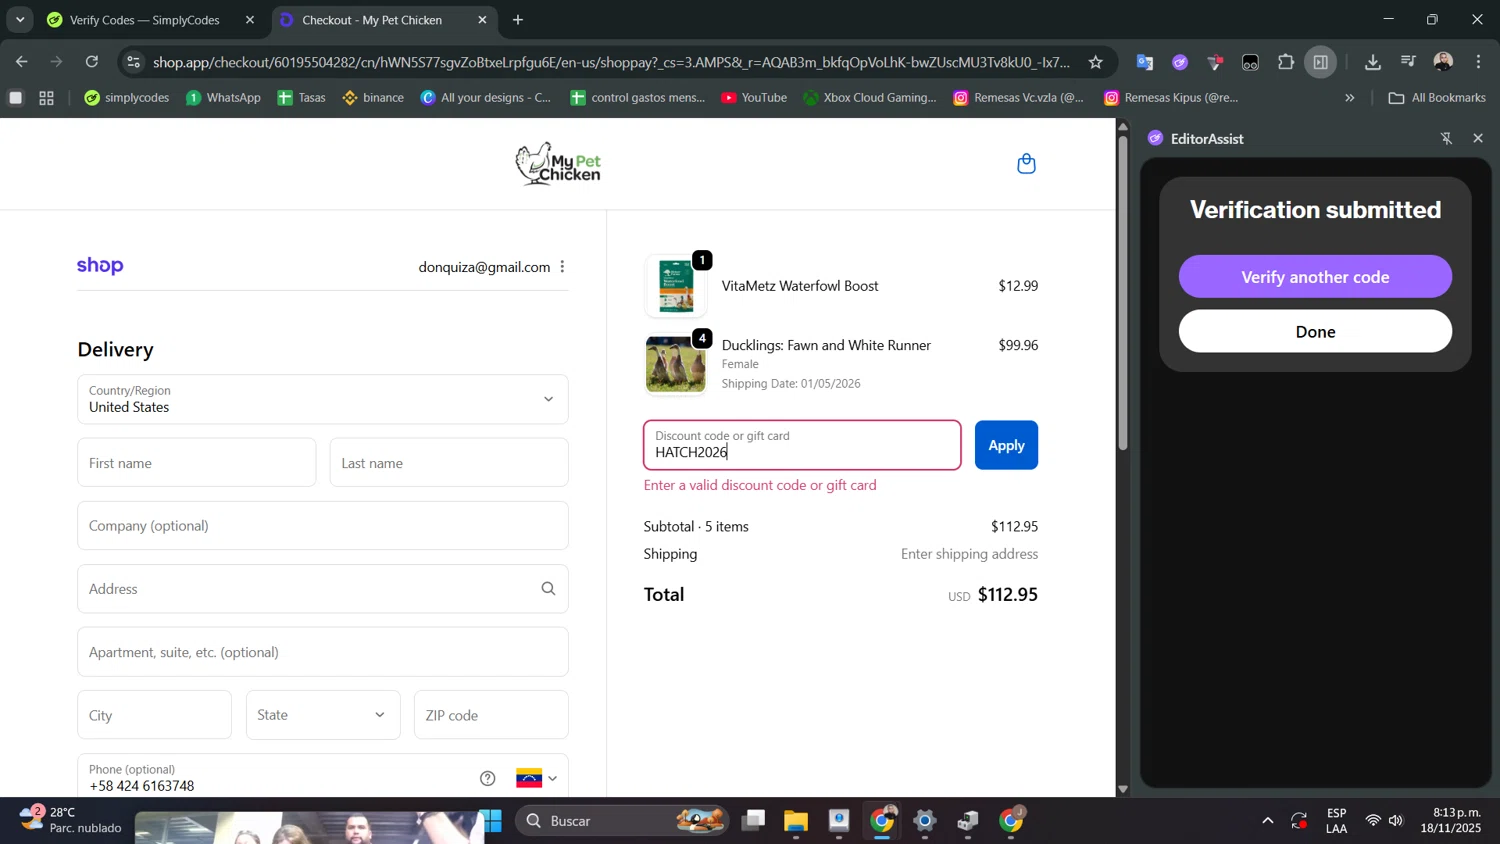Open WhatsApp bookmark
This screenshot has width=1500, height=844.
tap(223, 98)
